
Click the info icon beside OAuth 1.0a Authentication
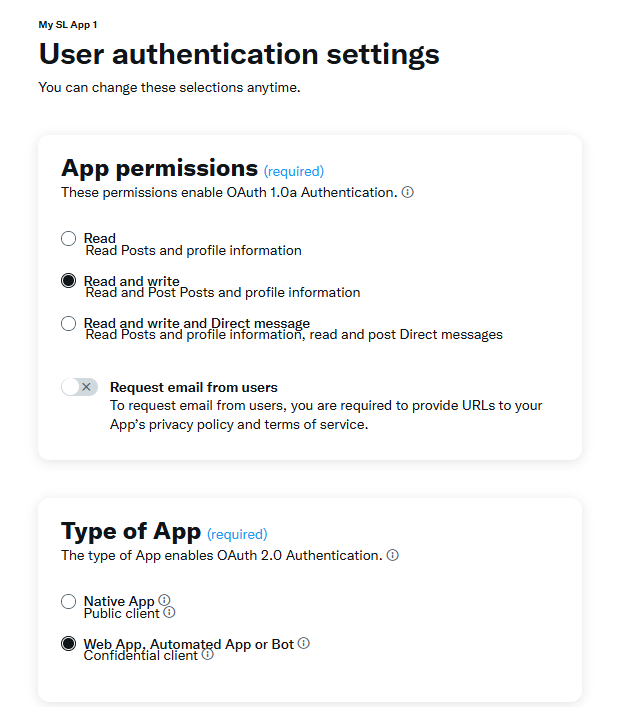pos(408,192)
